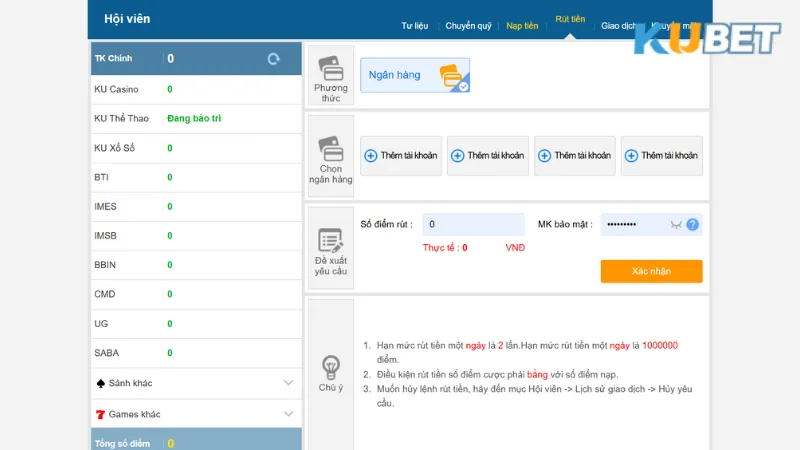800x450 pixels.
Task: Open the Chuyển quỹ tab
Action: tap(468, 26)
